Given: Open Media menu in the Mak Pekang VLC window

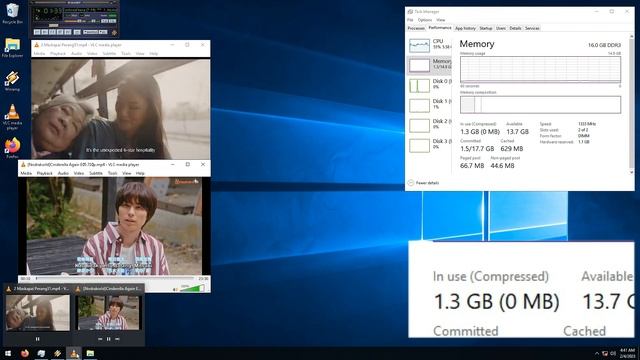Looking at the screenshot, I should pos(39,53).
